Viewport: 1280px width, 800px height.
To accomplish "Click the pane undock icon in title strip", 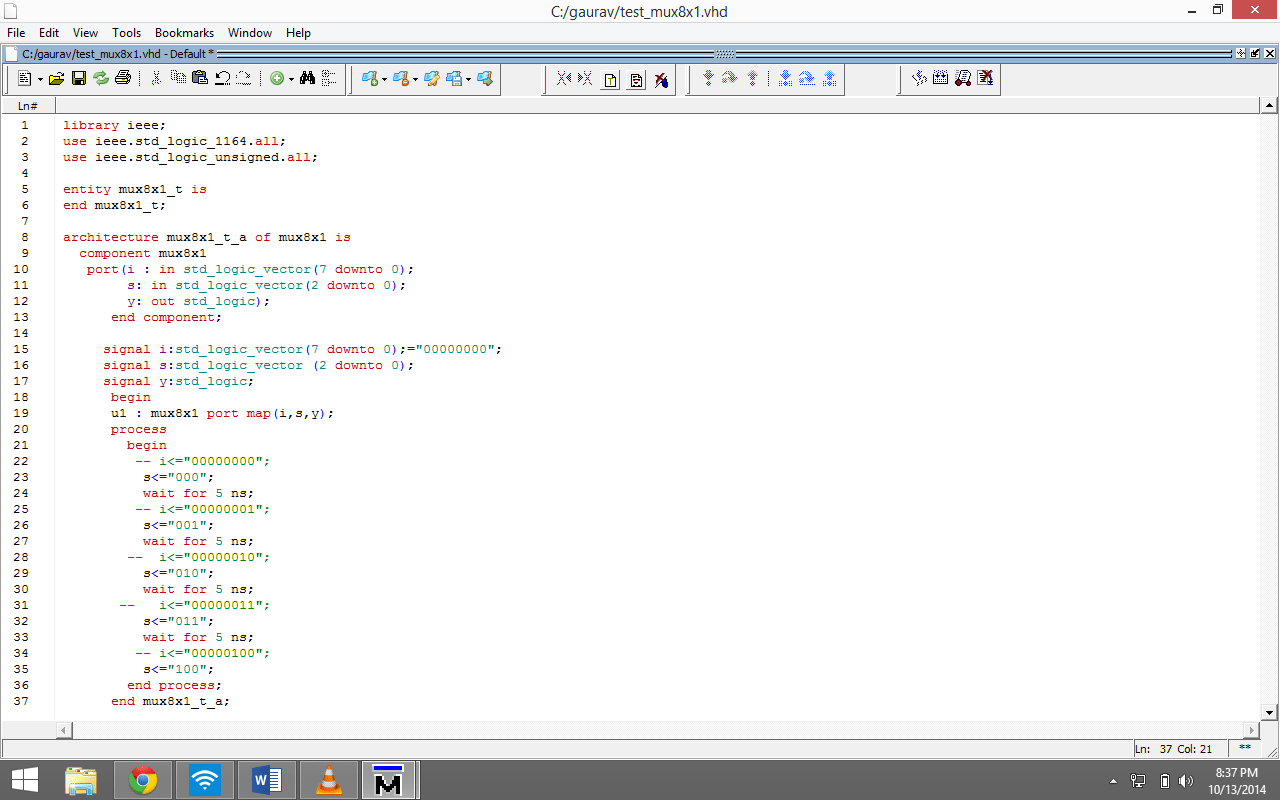I will [1254, 53].
